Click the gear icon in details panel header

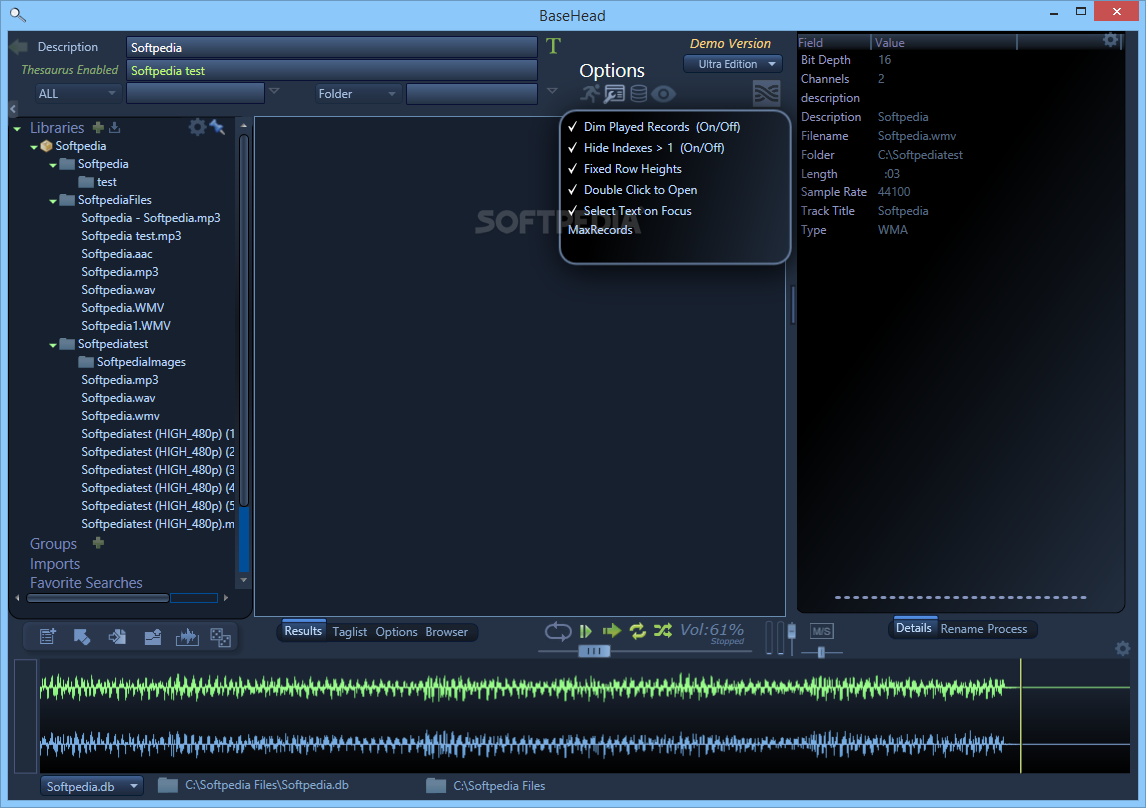coord(1110,40)
